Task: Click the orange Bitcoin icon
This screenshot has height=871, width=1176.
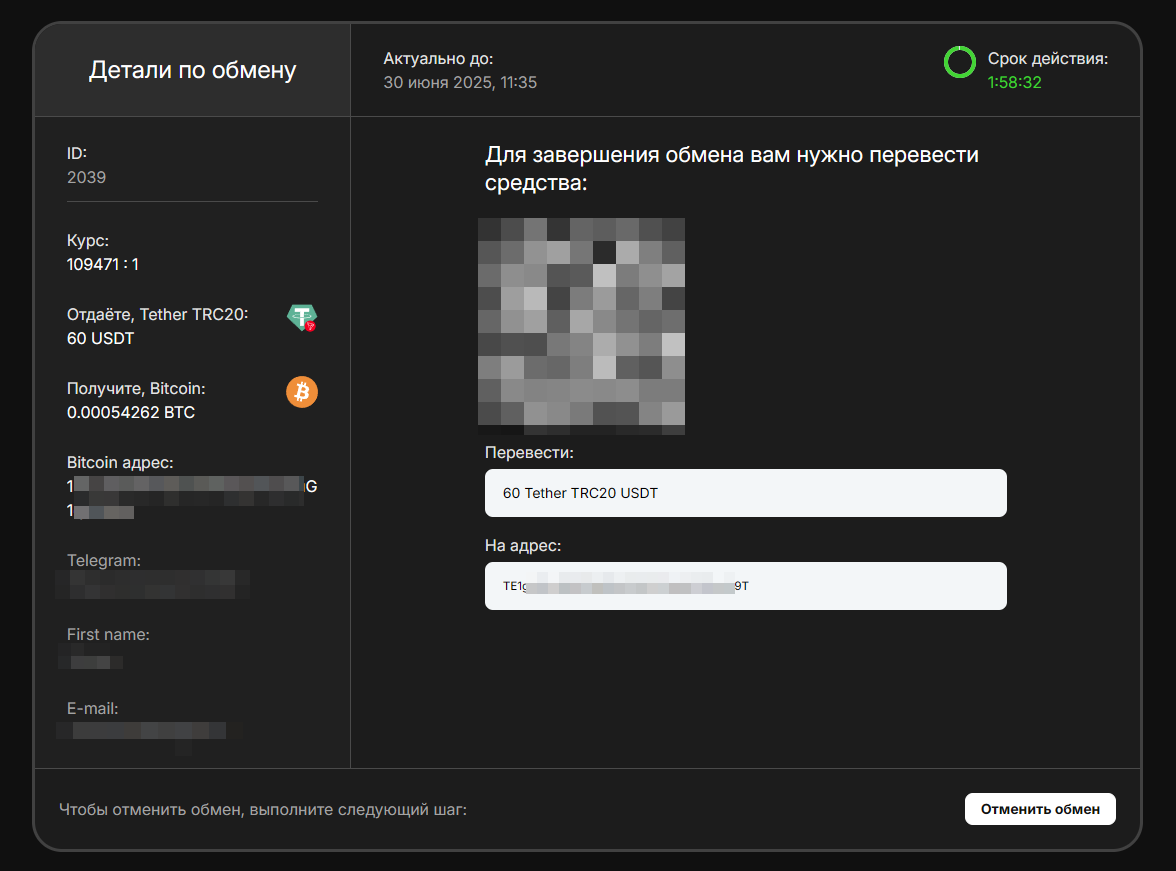Action: (302, 392)
